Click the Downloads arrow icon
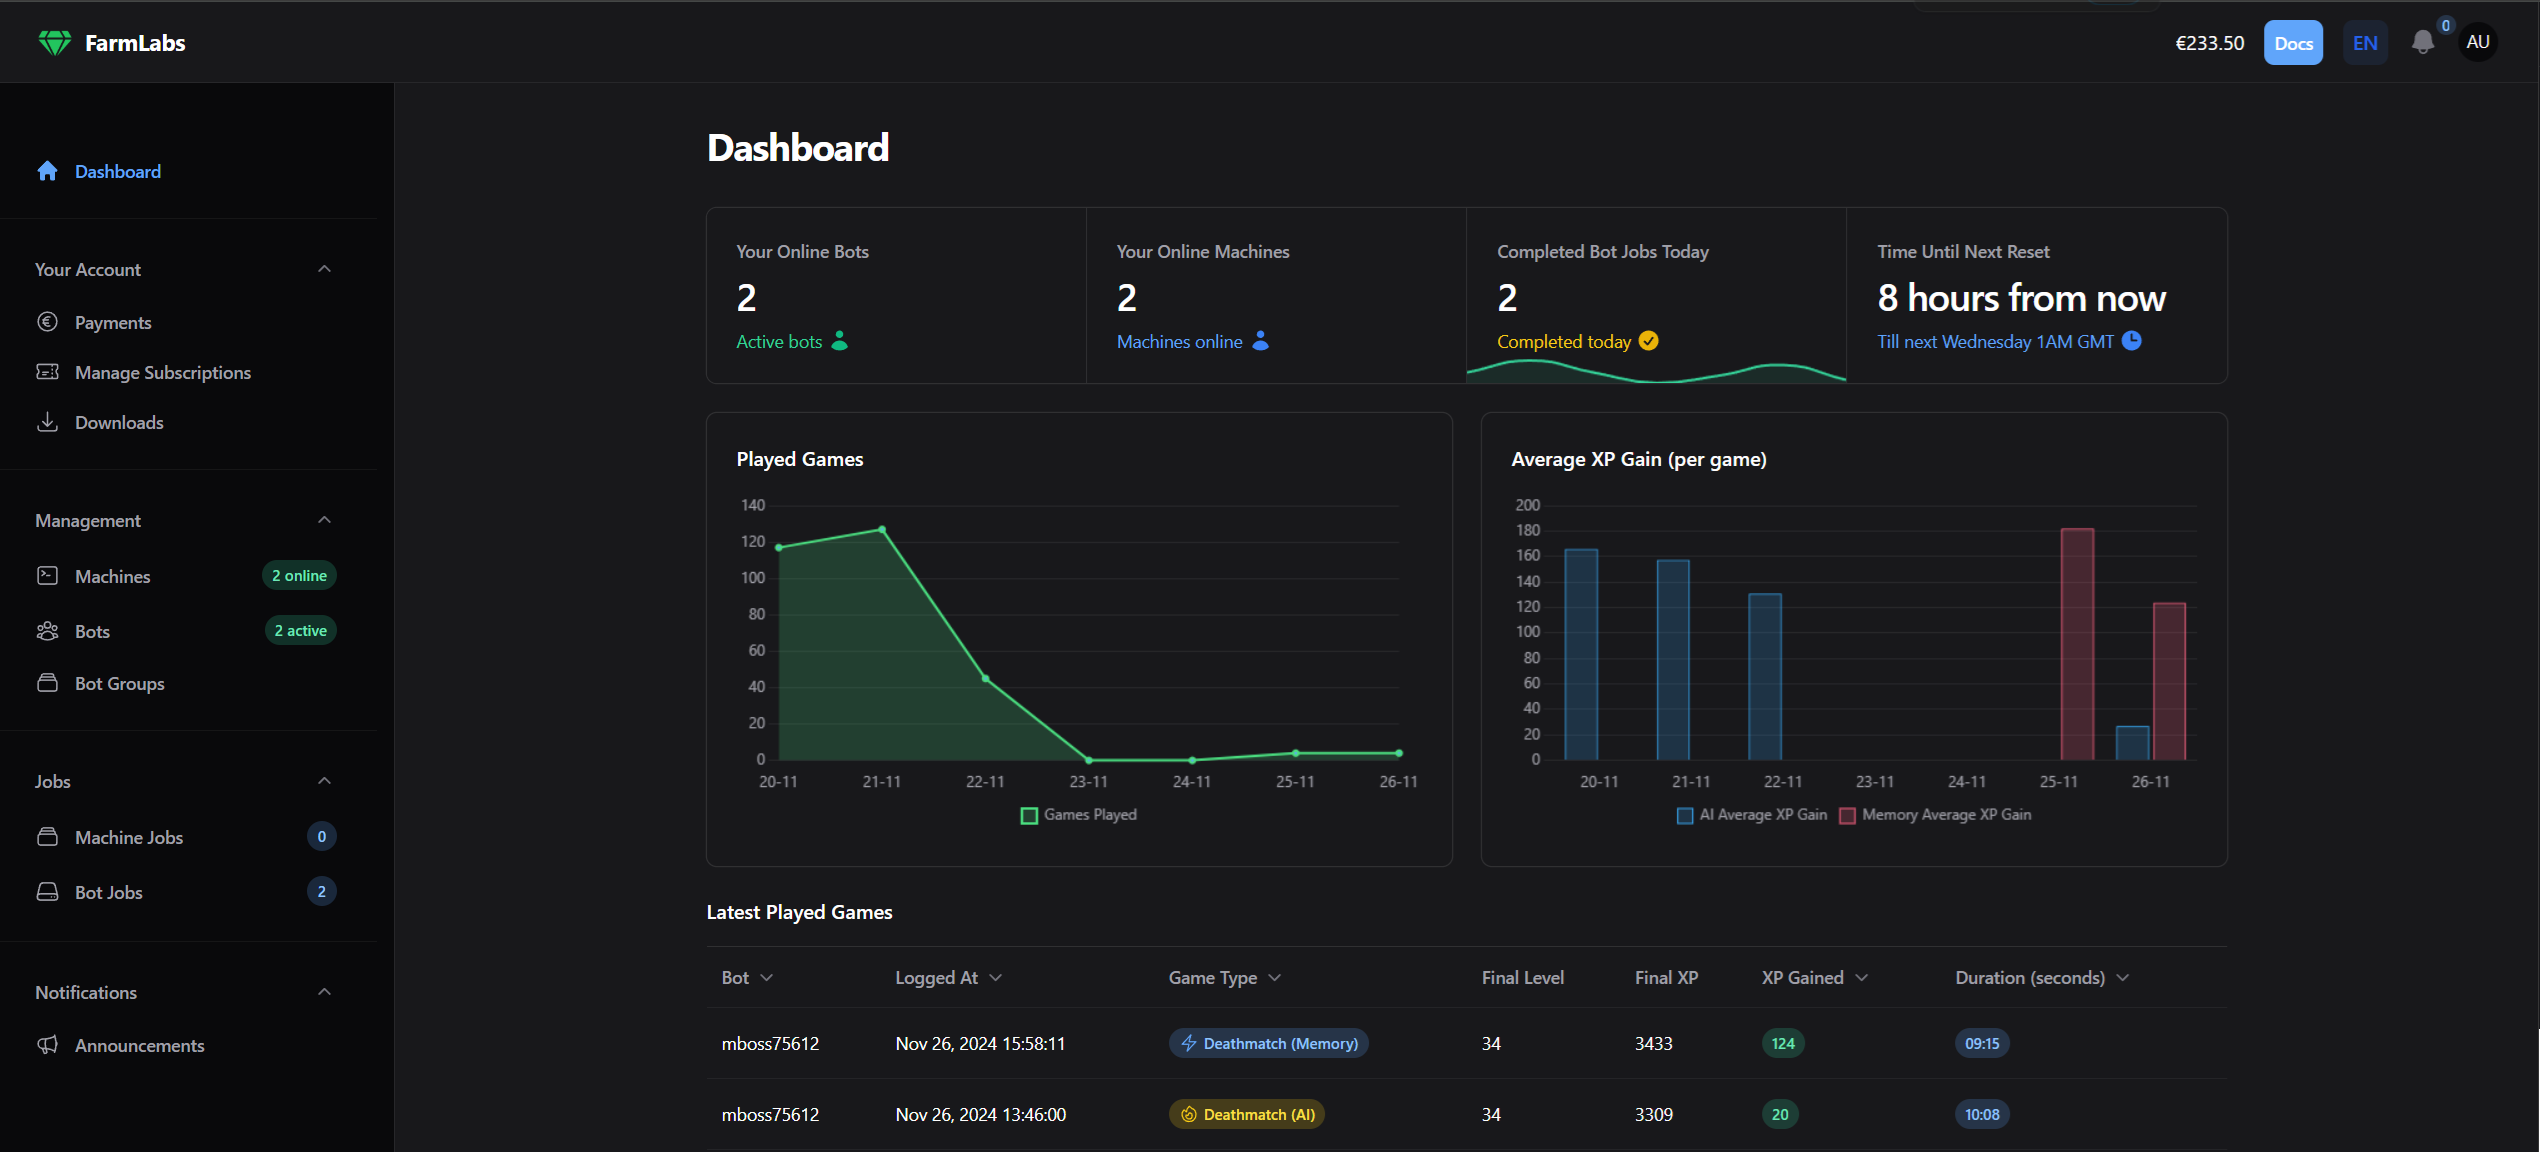The image size is (2540, 1152). pyautogui.click(x=47, y=422)
